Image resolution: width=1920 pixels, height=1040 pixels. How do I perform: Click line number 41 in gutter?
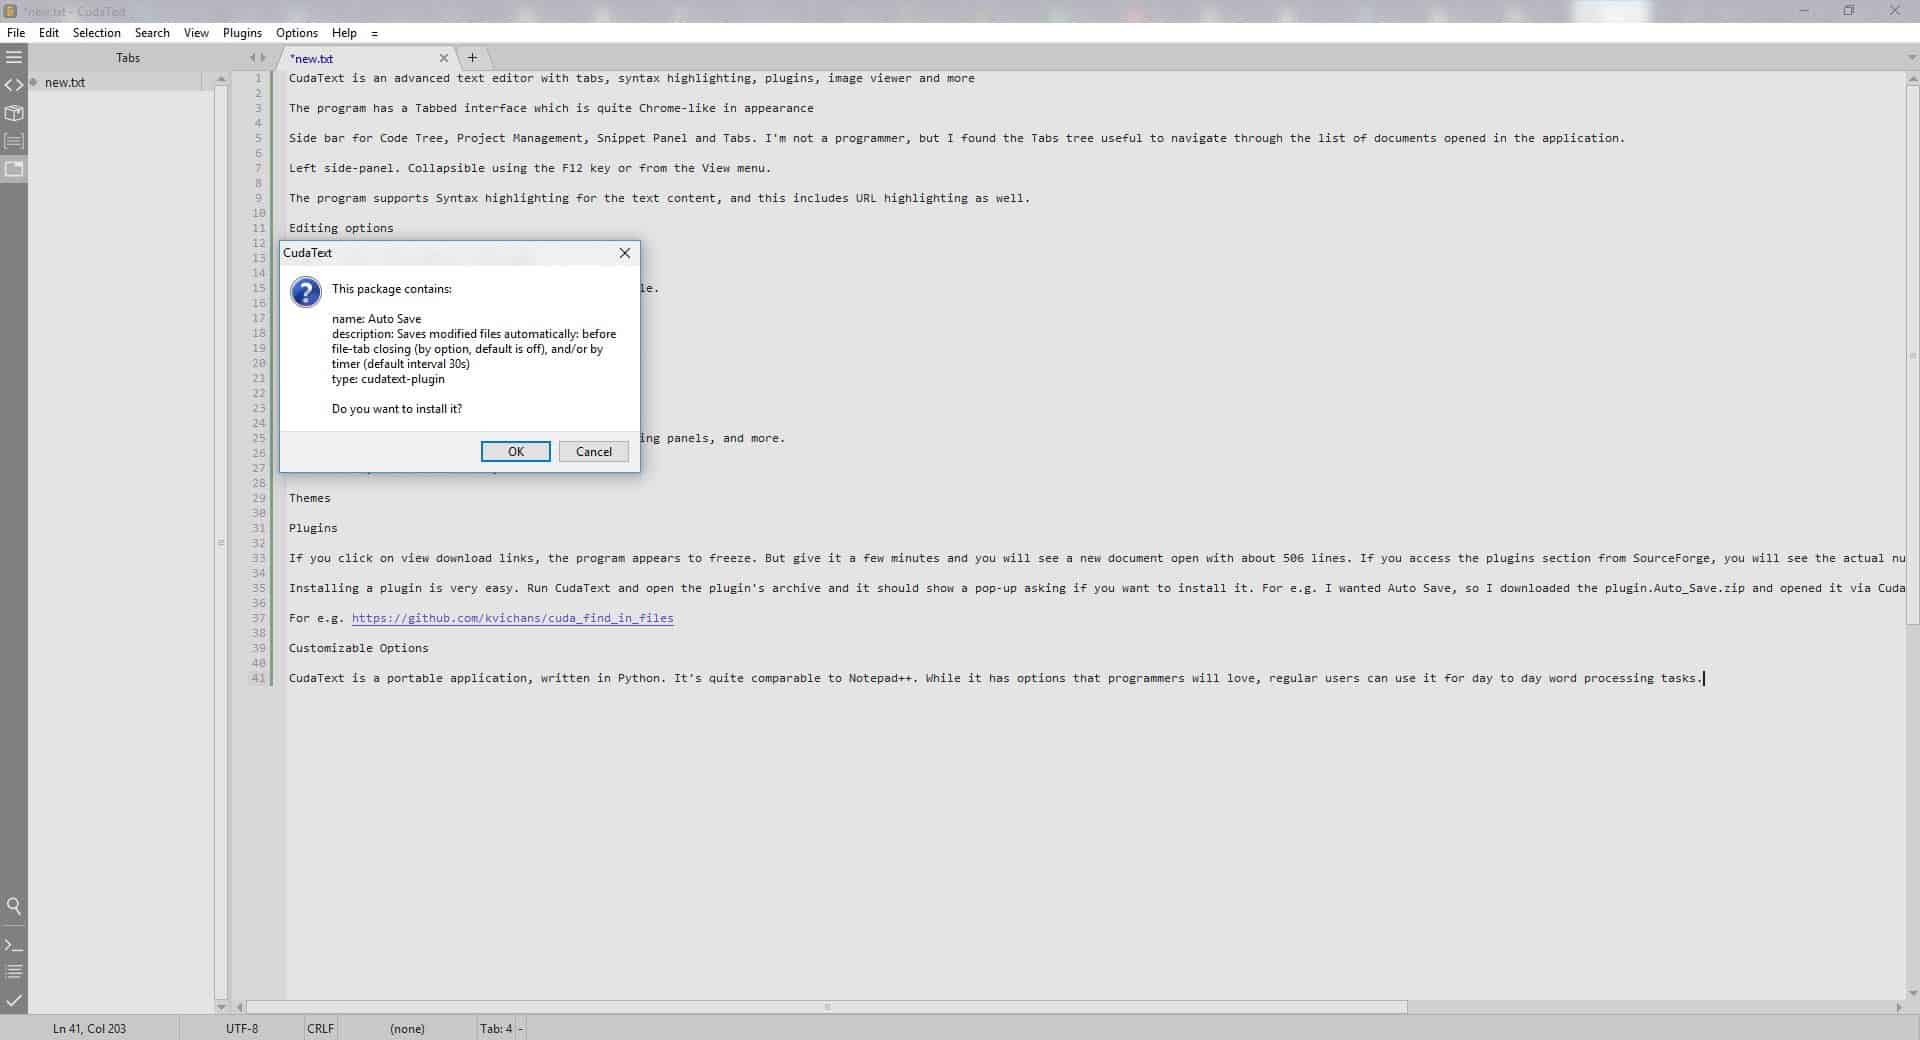258,678
